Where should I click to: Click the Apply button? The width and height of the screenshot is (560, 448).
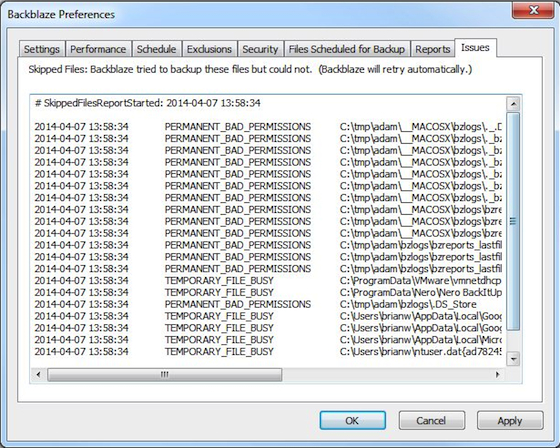coord(510,420)
